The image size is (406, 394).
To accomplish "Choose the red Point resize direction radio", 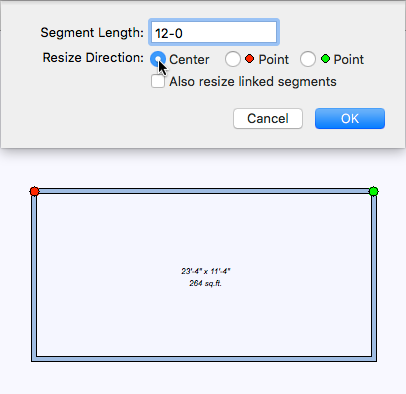I will tap(233, 59).
